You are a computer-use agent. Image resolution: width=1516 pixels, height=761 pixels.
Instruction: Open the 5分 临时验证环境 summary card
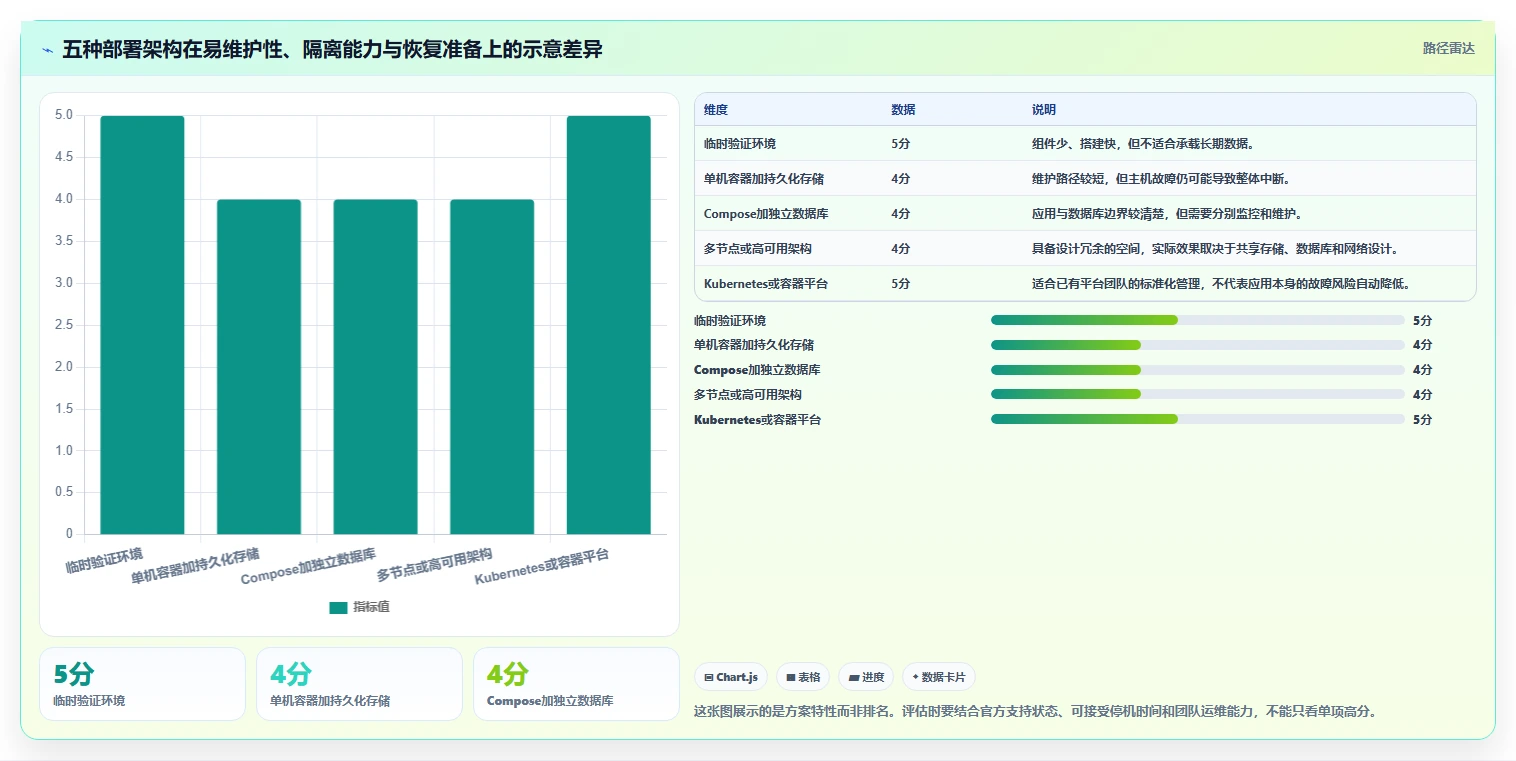click(142, 684)
